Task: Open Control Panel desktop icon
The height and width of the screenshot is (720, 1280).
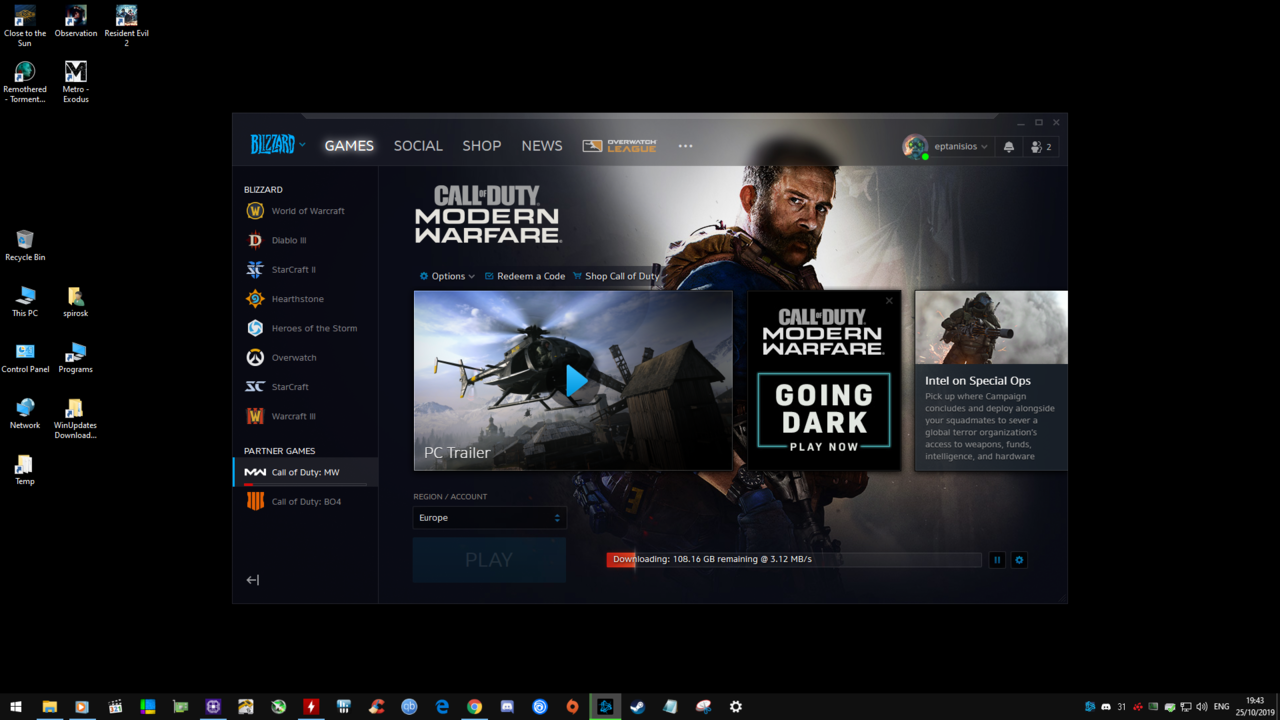Action: 25,357
